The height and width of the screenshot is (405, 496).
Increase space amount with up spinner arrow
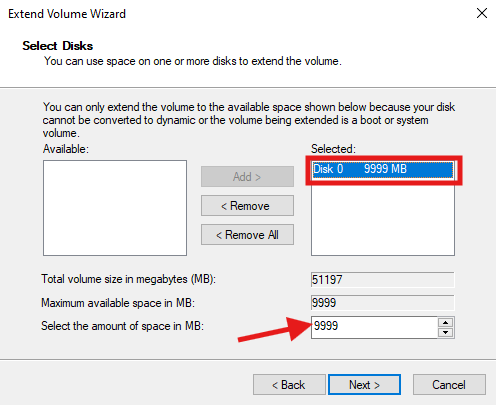pyautogui.click(x=446, y=322)
